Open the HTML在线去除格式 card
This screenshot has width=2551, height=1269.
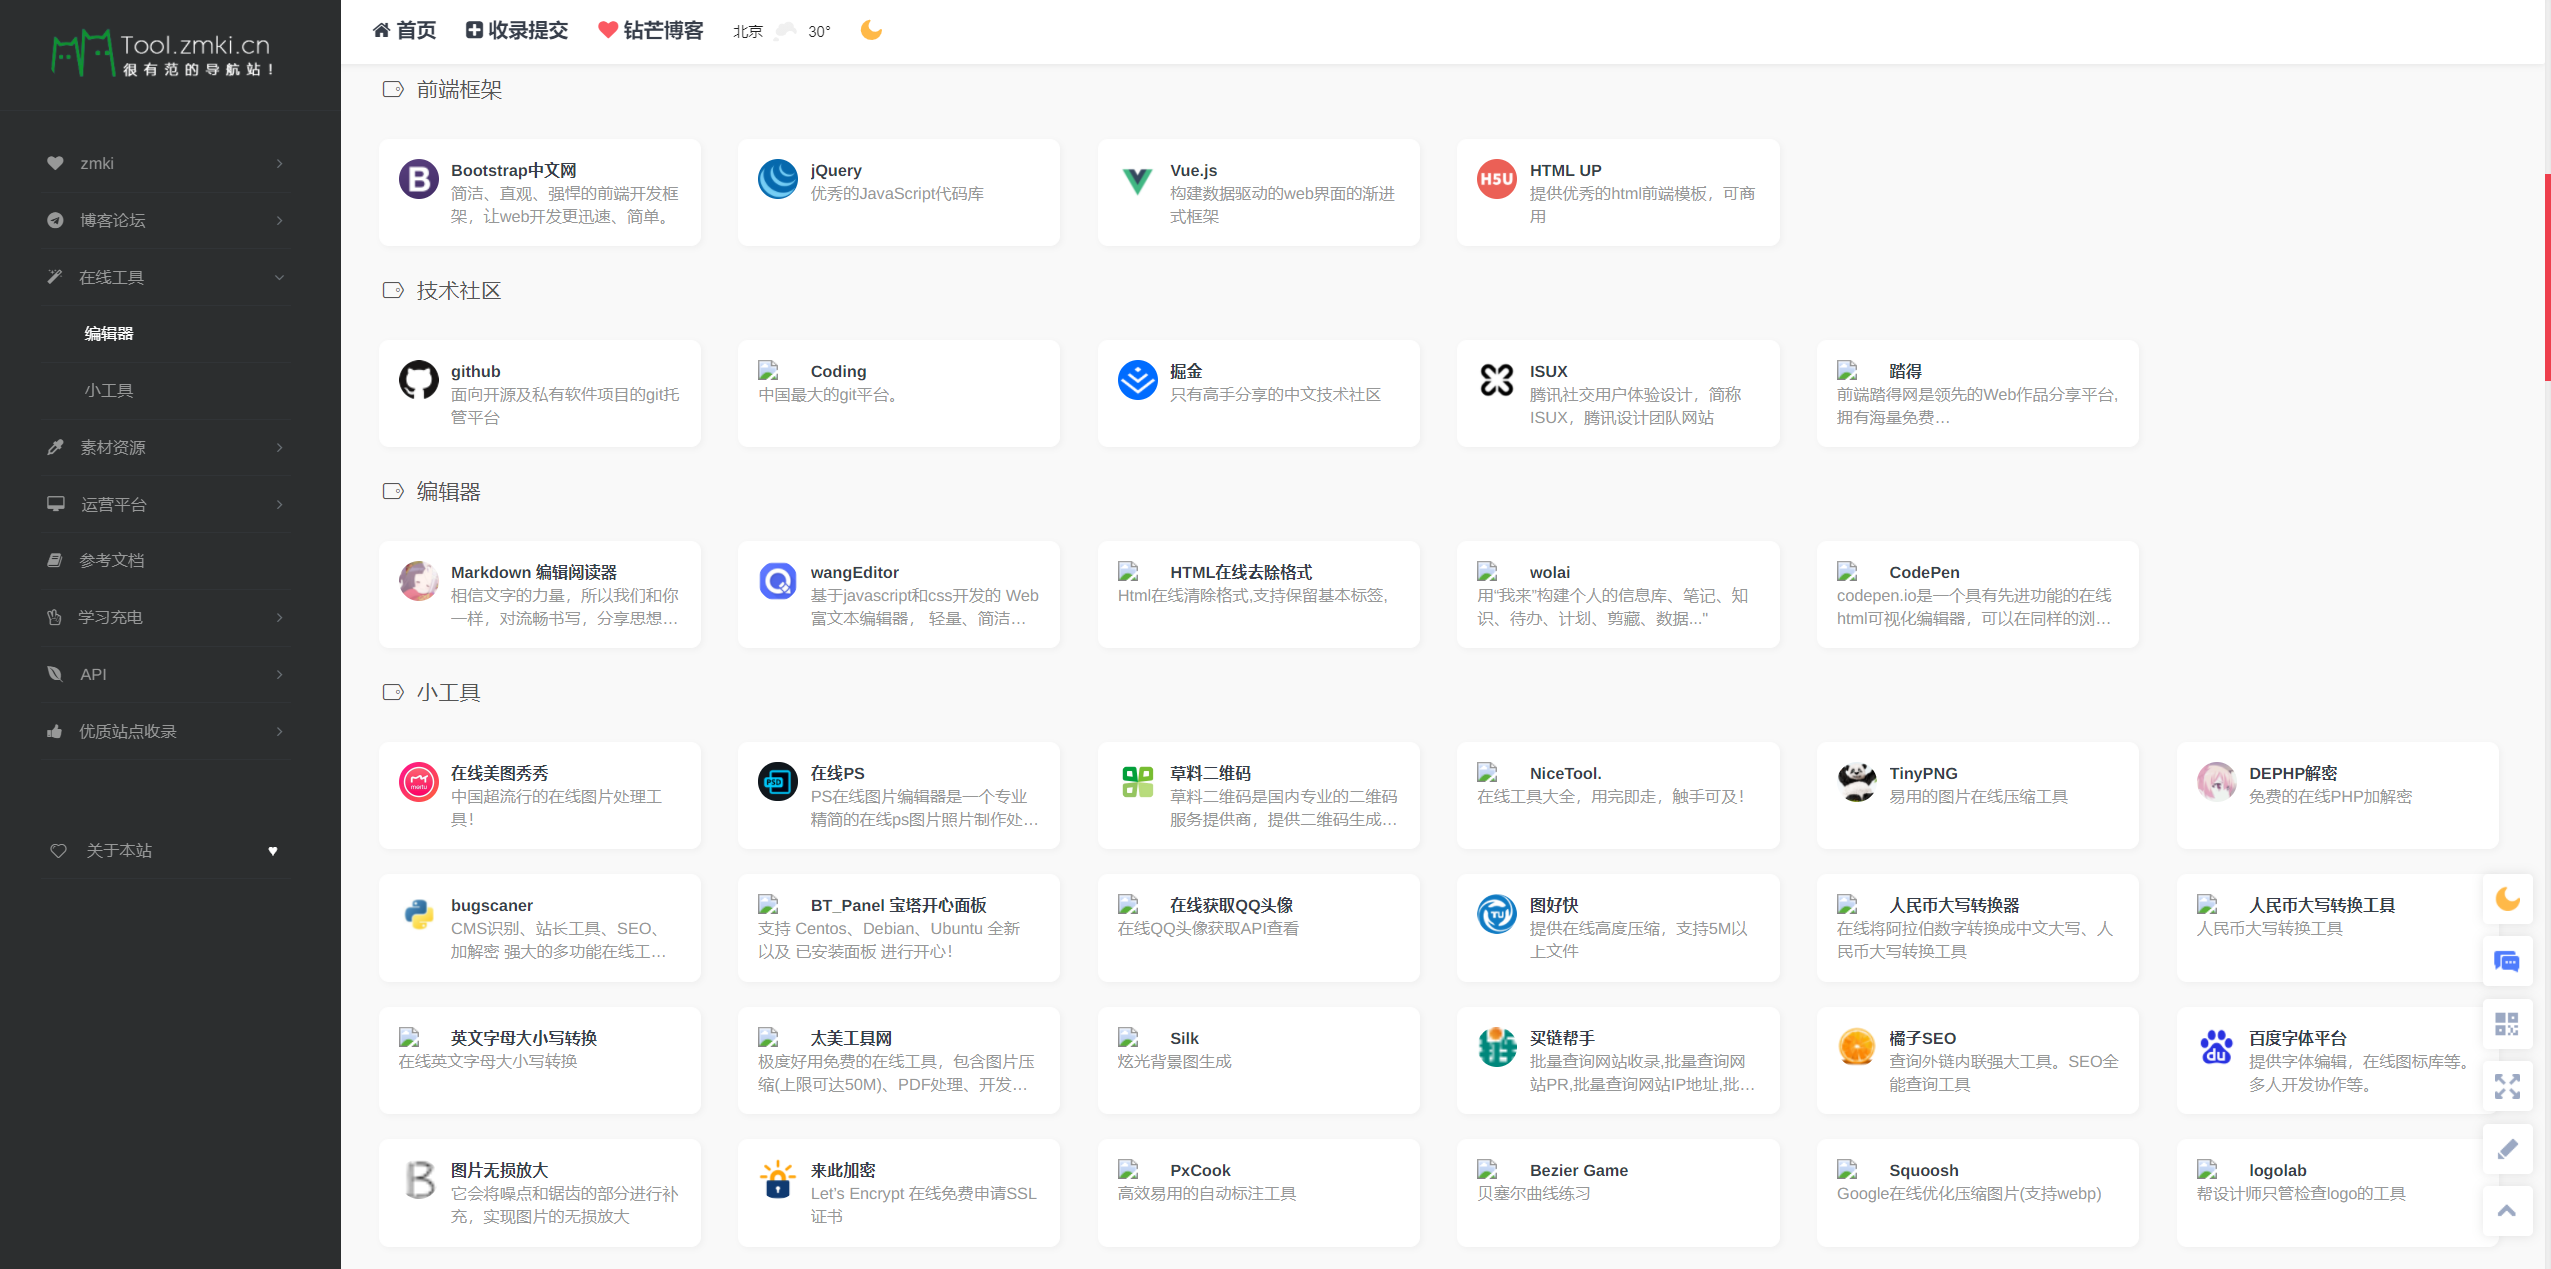(1258, 594)
